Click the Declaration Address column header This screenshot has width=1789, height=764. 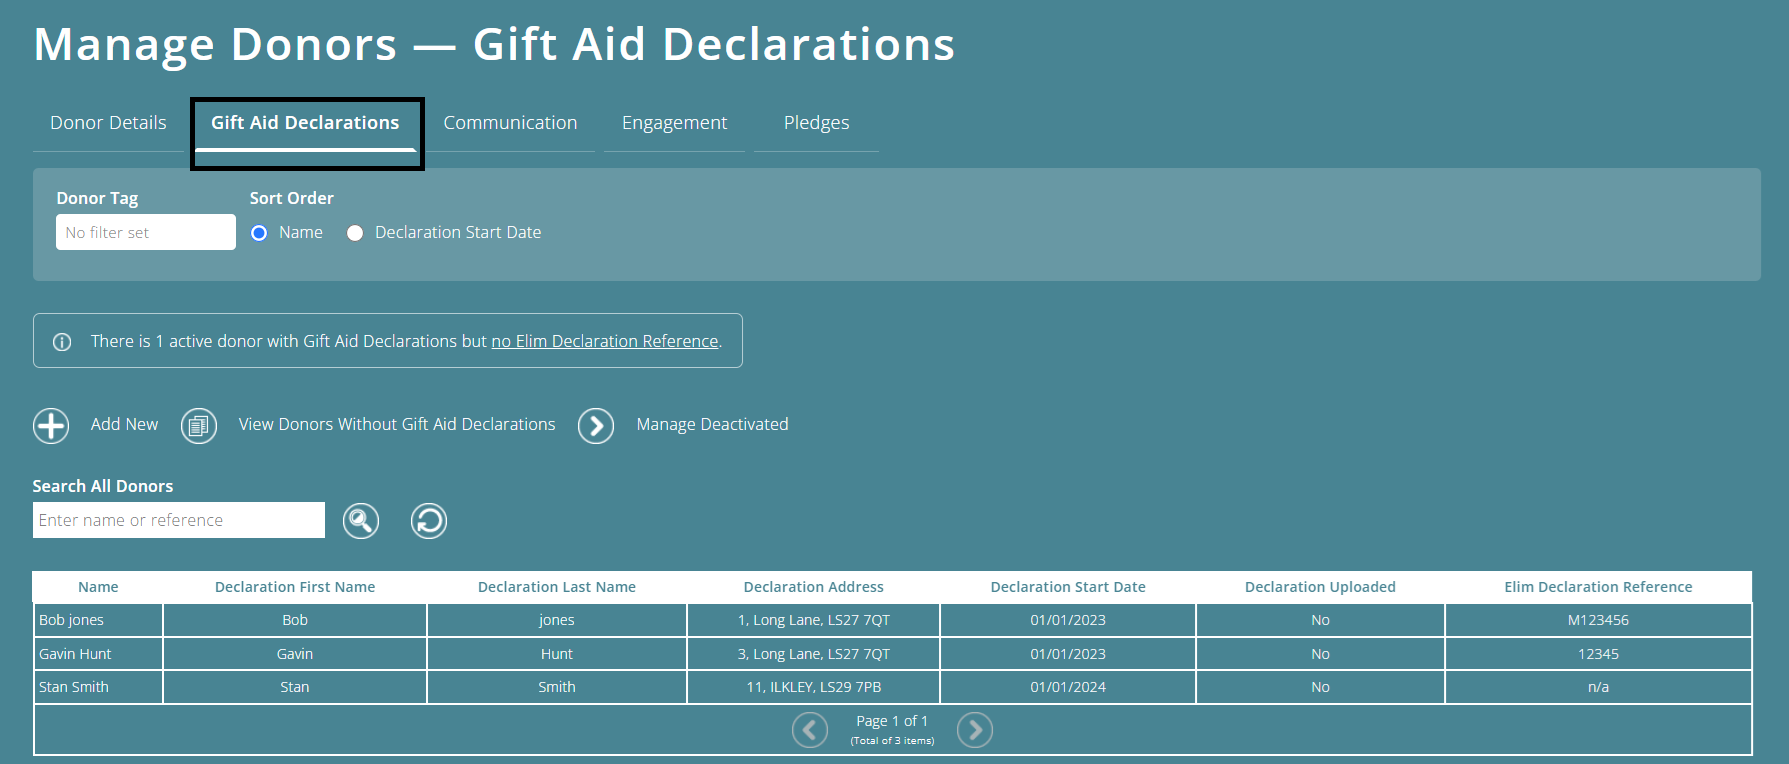coord(814,587)
